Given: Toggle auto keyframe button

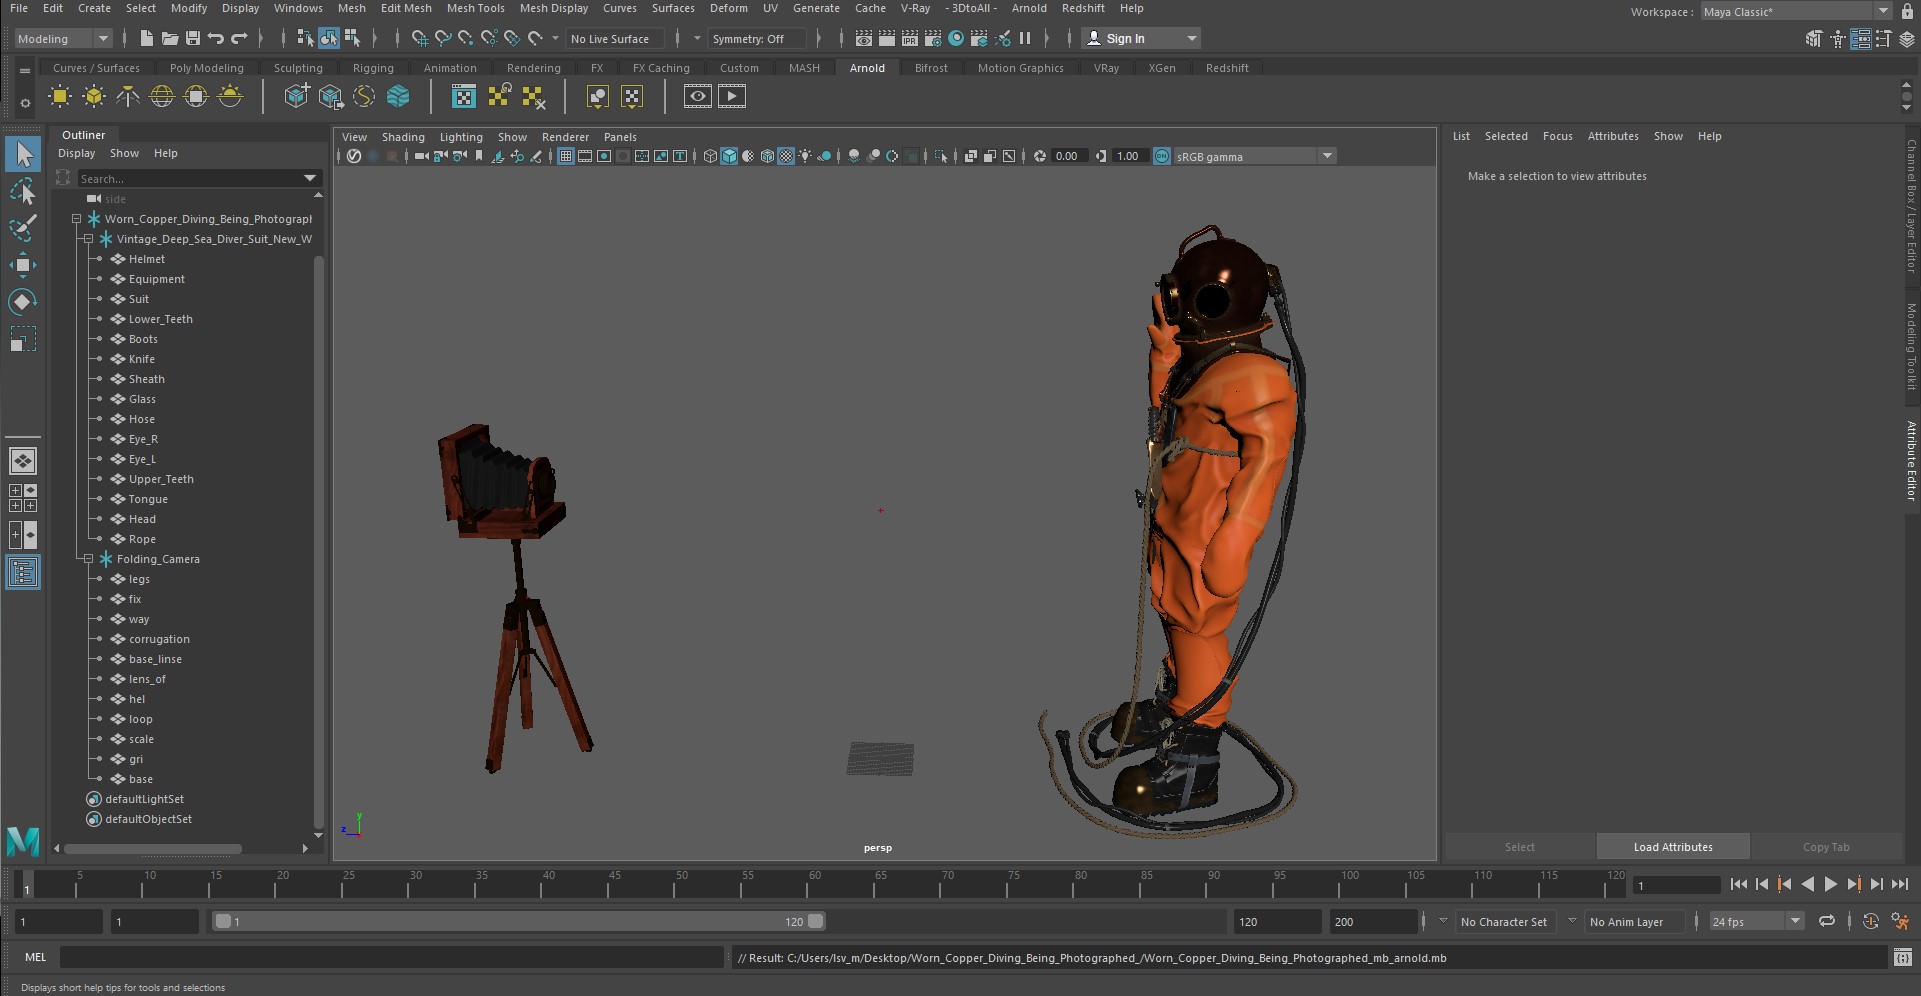Looking at the screenshot, I should [x=1871, y=921].
